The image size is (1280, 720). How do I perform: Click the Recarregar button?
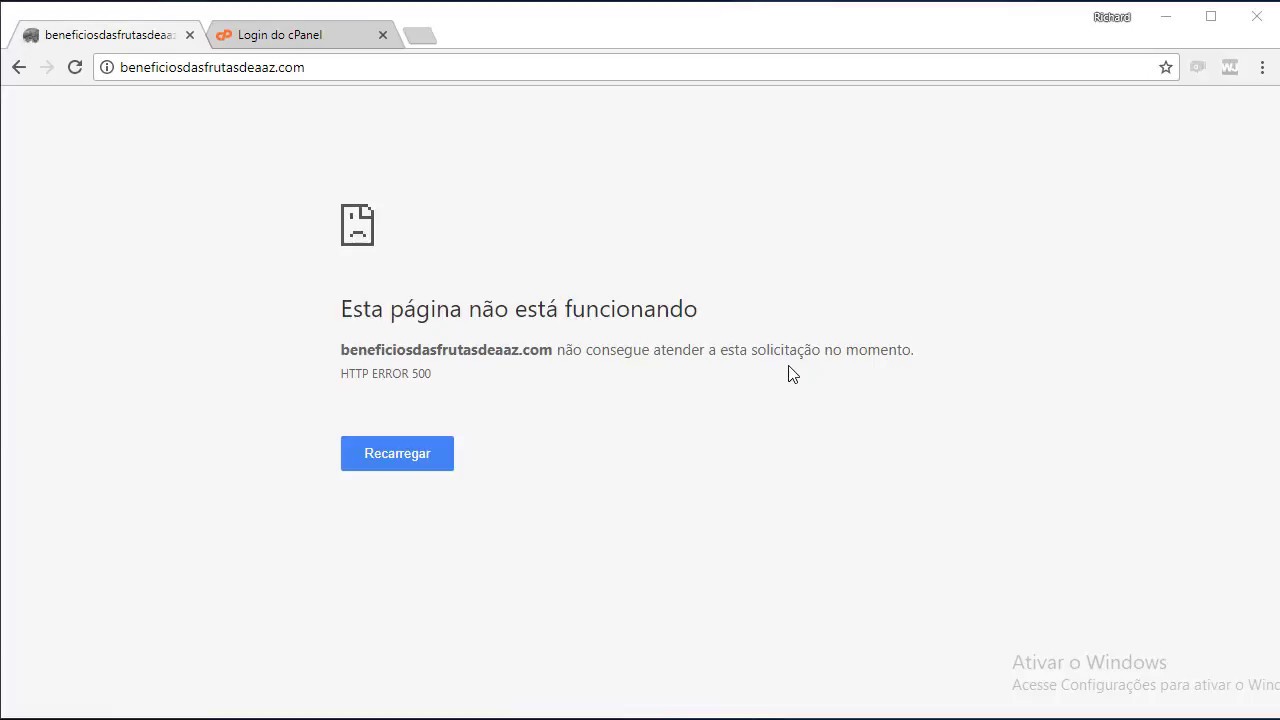point(397,453)
